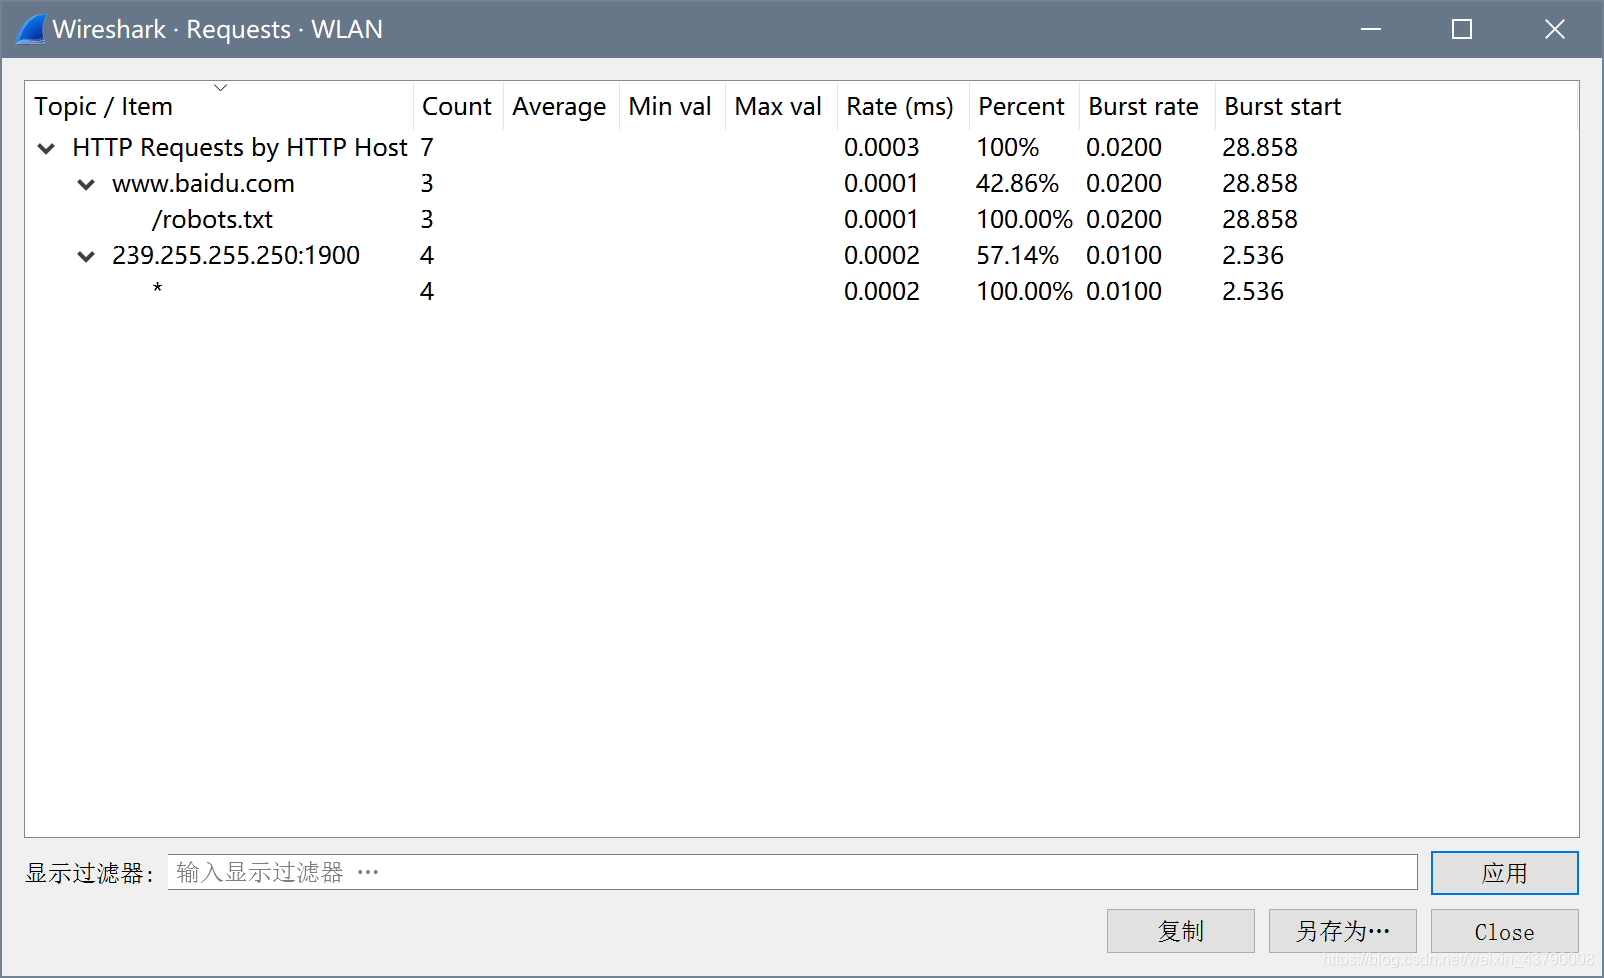The width and height of the screenshot is (1604, 978).
Task: Sort by the Topic / Item column header
Action: tap(219, 106)
